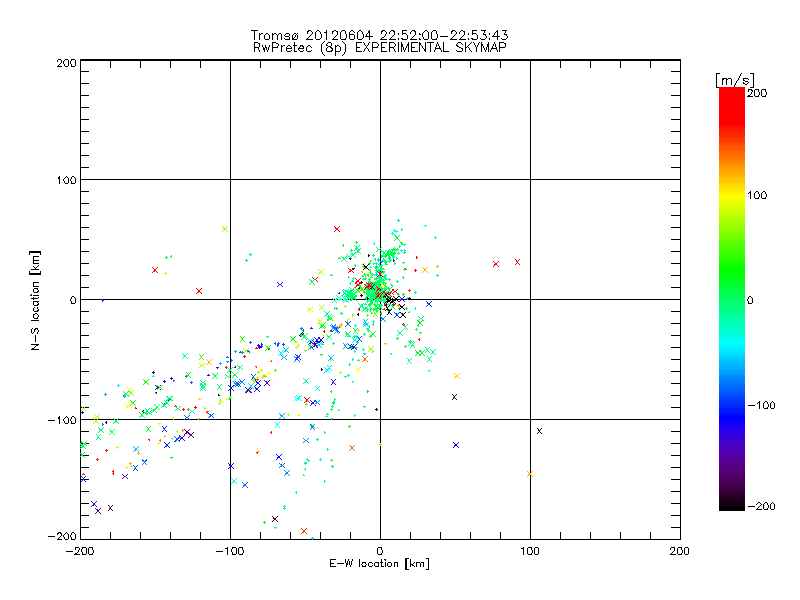The height and width of the screenshot is (600, 800).
Task: Click the -100 tick label on the N-S axis
Action: 62,420
